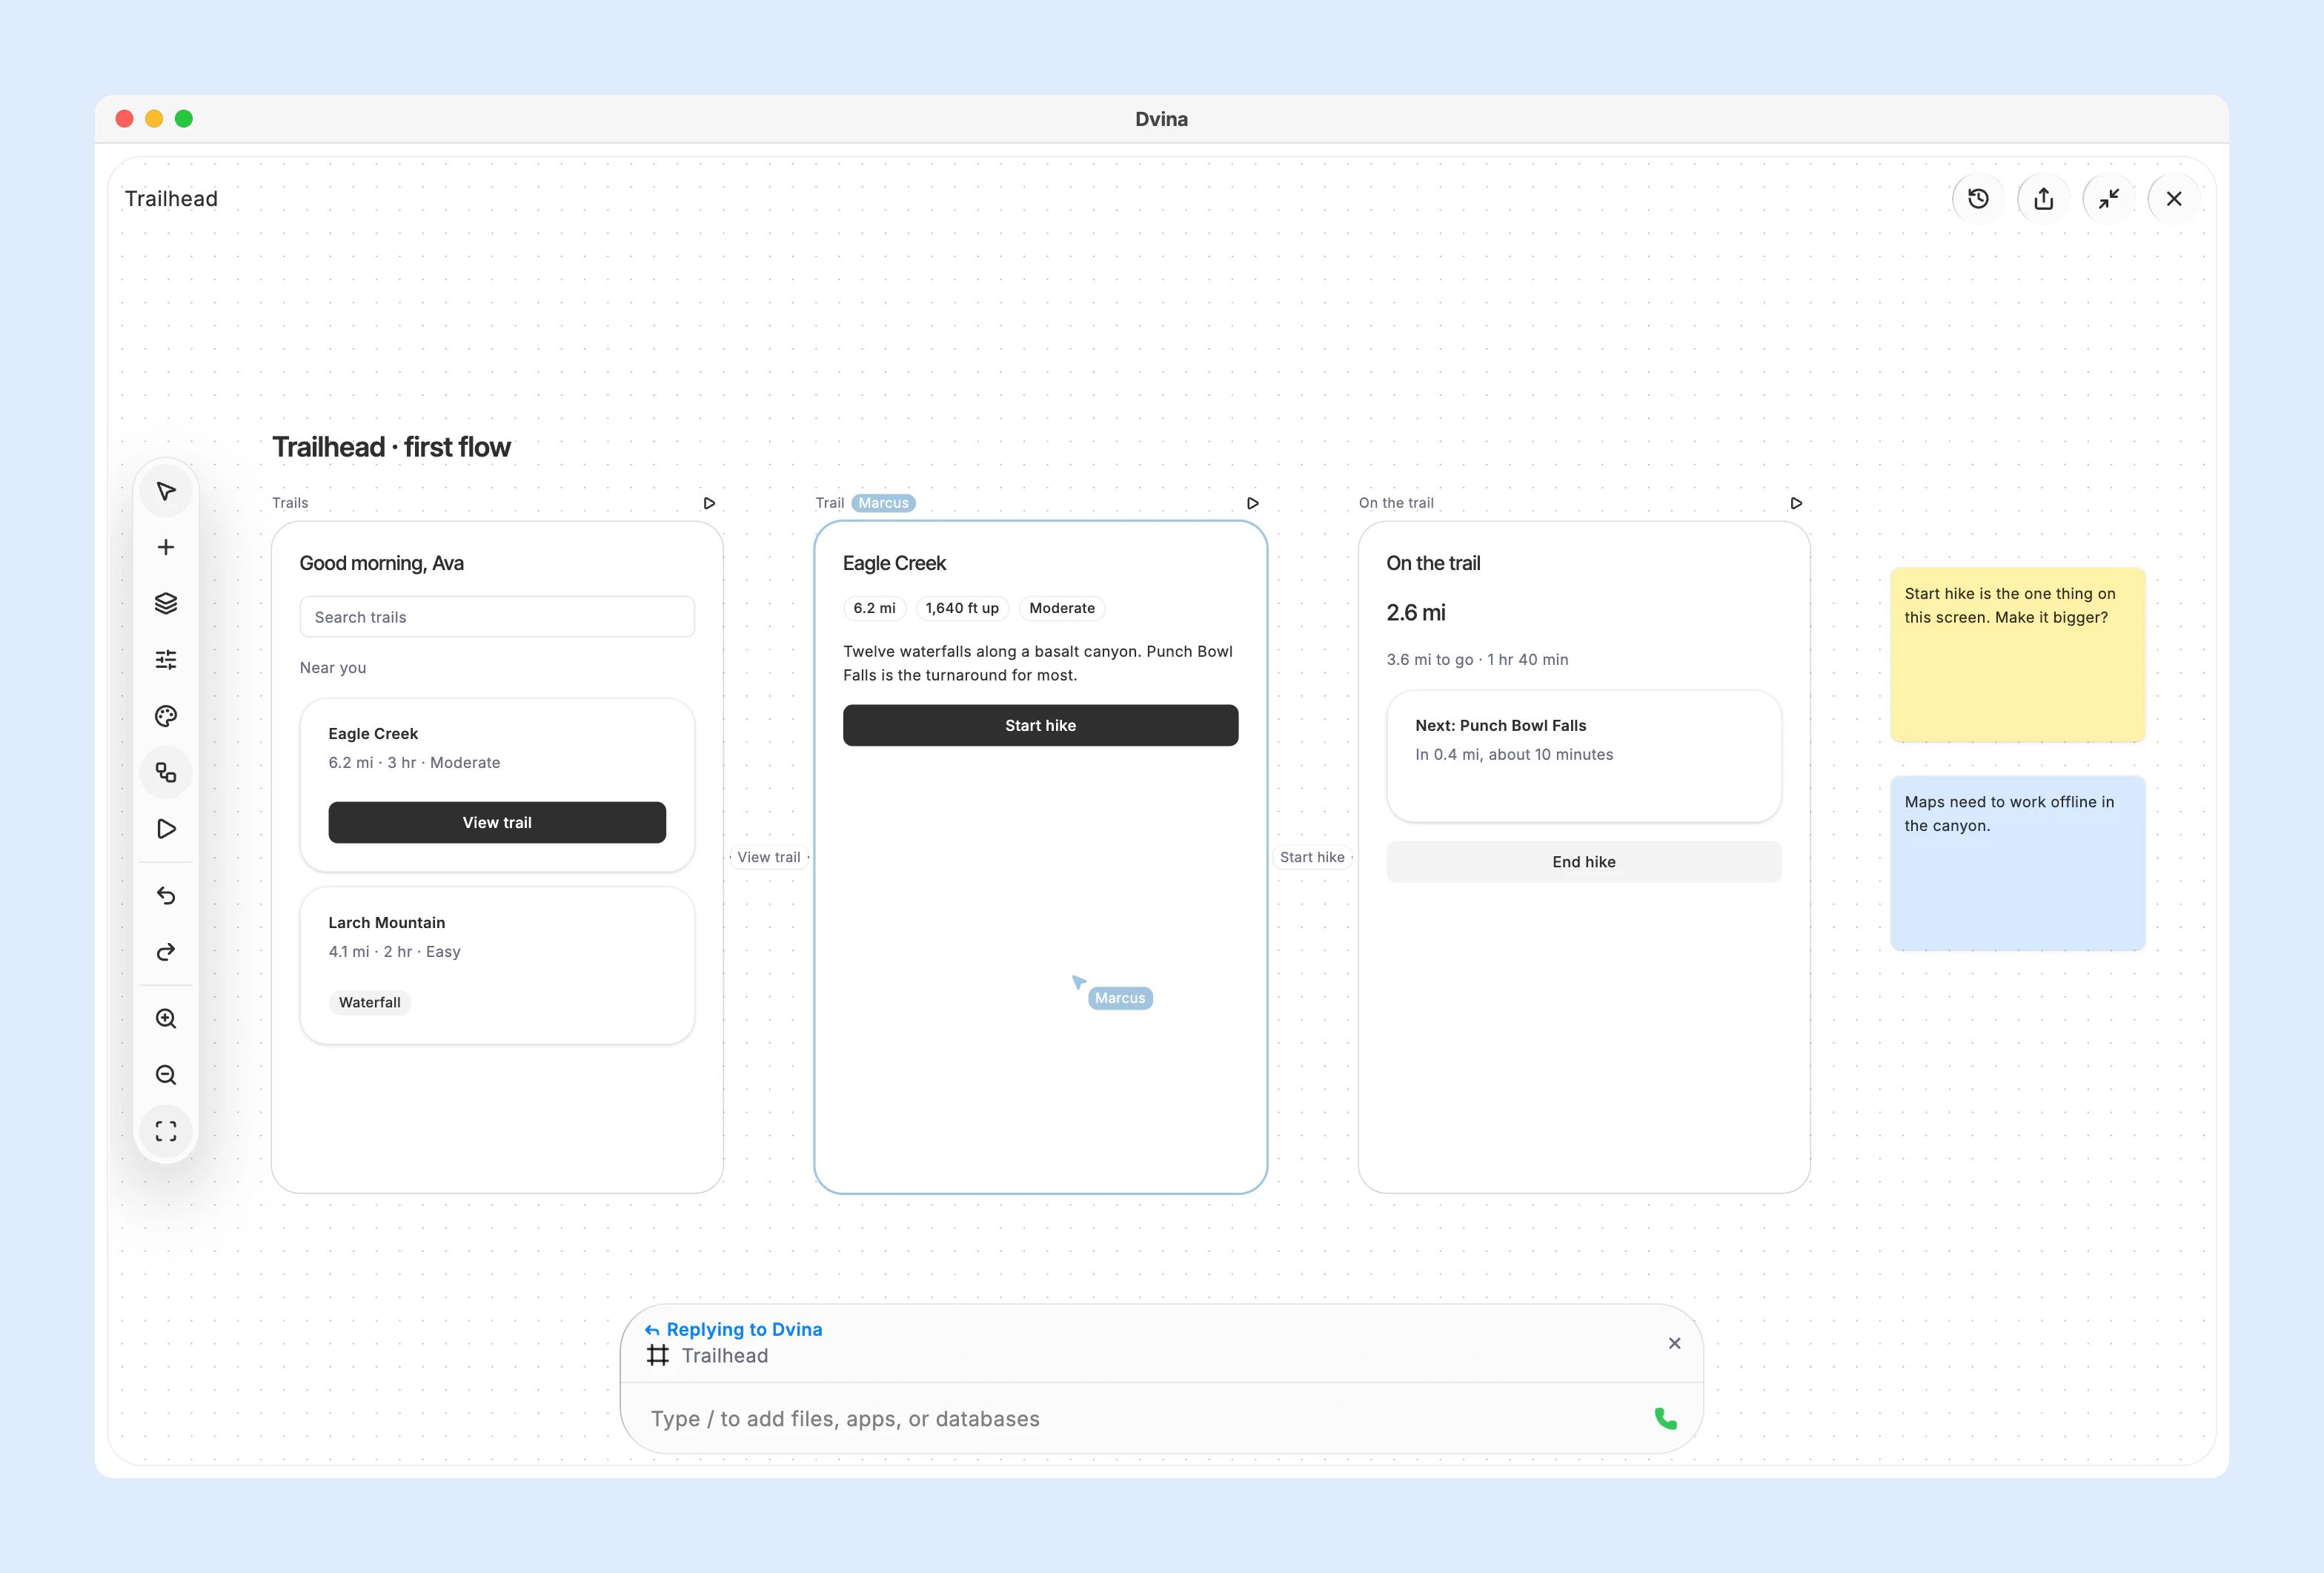Select the Waterfall tag
The height and width of the screenshot is (1573, 2324).
tap(369, 1002)
